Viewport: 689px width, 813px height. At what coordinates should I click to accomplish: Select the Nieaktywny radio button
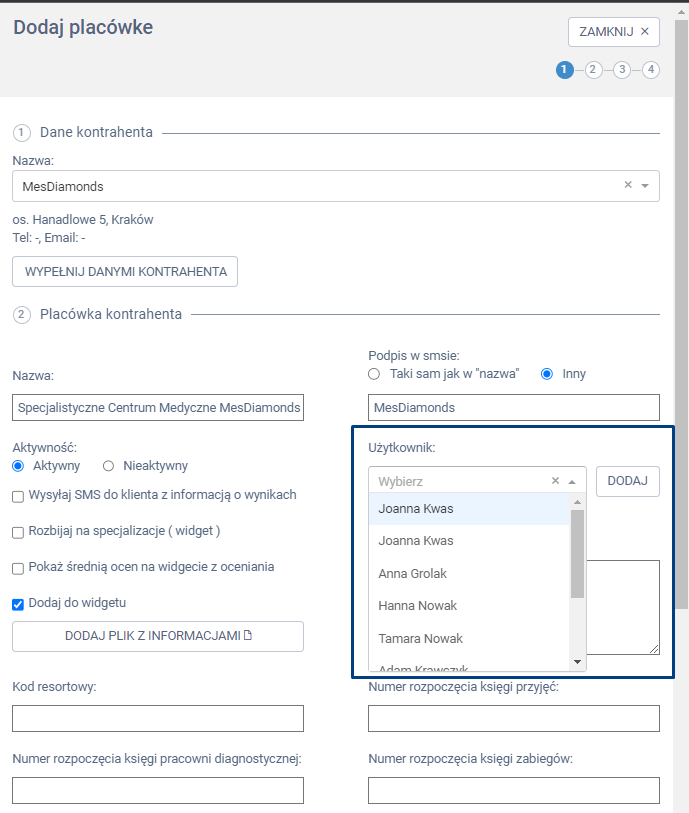[x=109, y=466]
